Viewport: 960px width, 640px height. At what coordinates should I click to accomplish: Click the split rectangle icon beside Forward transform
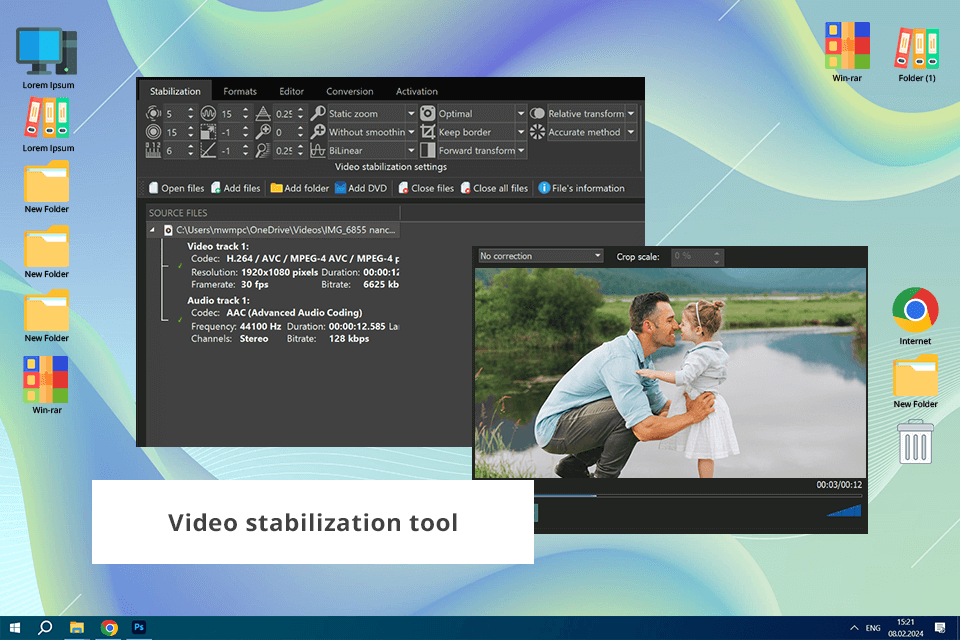(427, 150)
